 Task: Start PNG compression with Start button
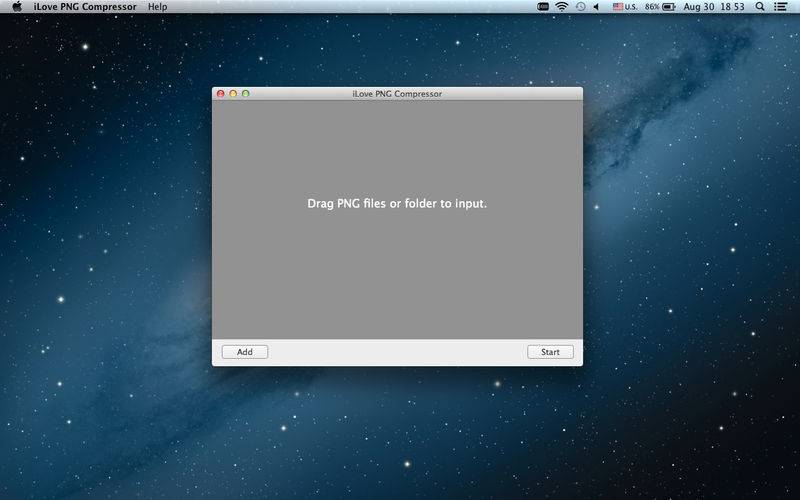click(550, 352)
